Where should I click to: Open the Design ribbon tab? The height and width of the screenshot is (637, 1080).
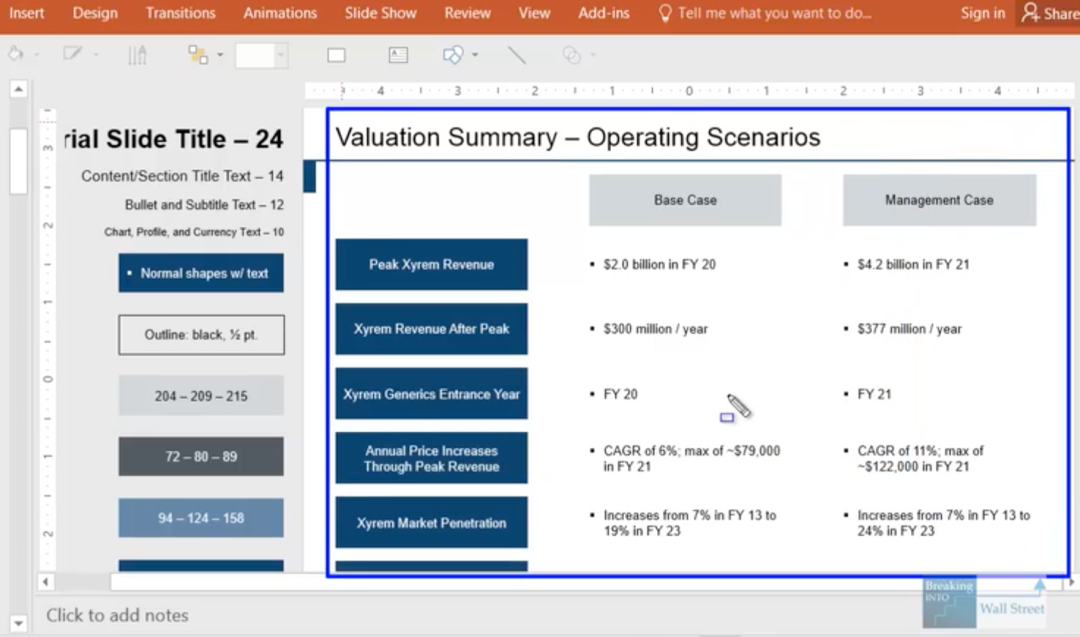pos(95,13)
